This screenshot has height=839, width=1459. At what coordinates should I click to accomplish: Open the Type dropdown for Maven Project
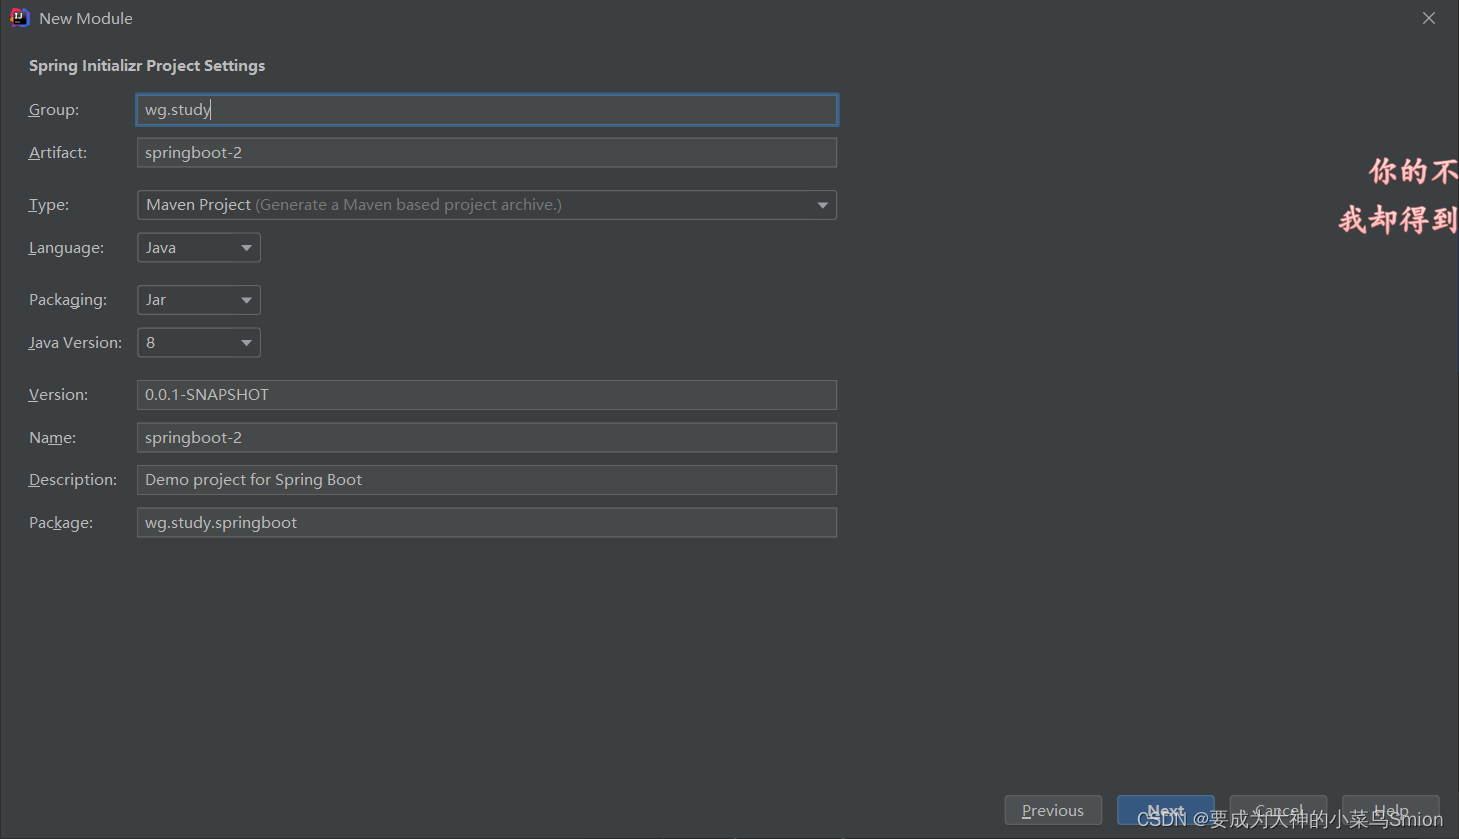487,205
